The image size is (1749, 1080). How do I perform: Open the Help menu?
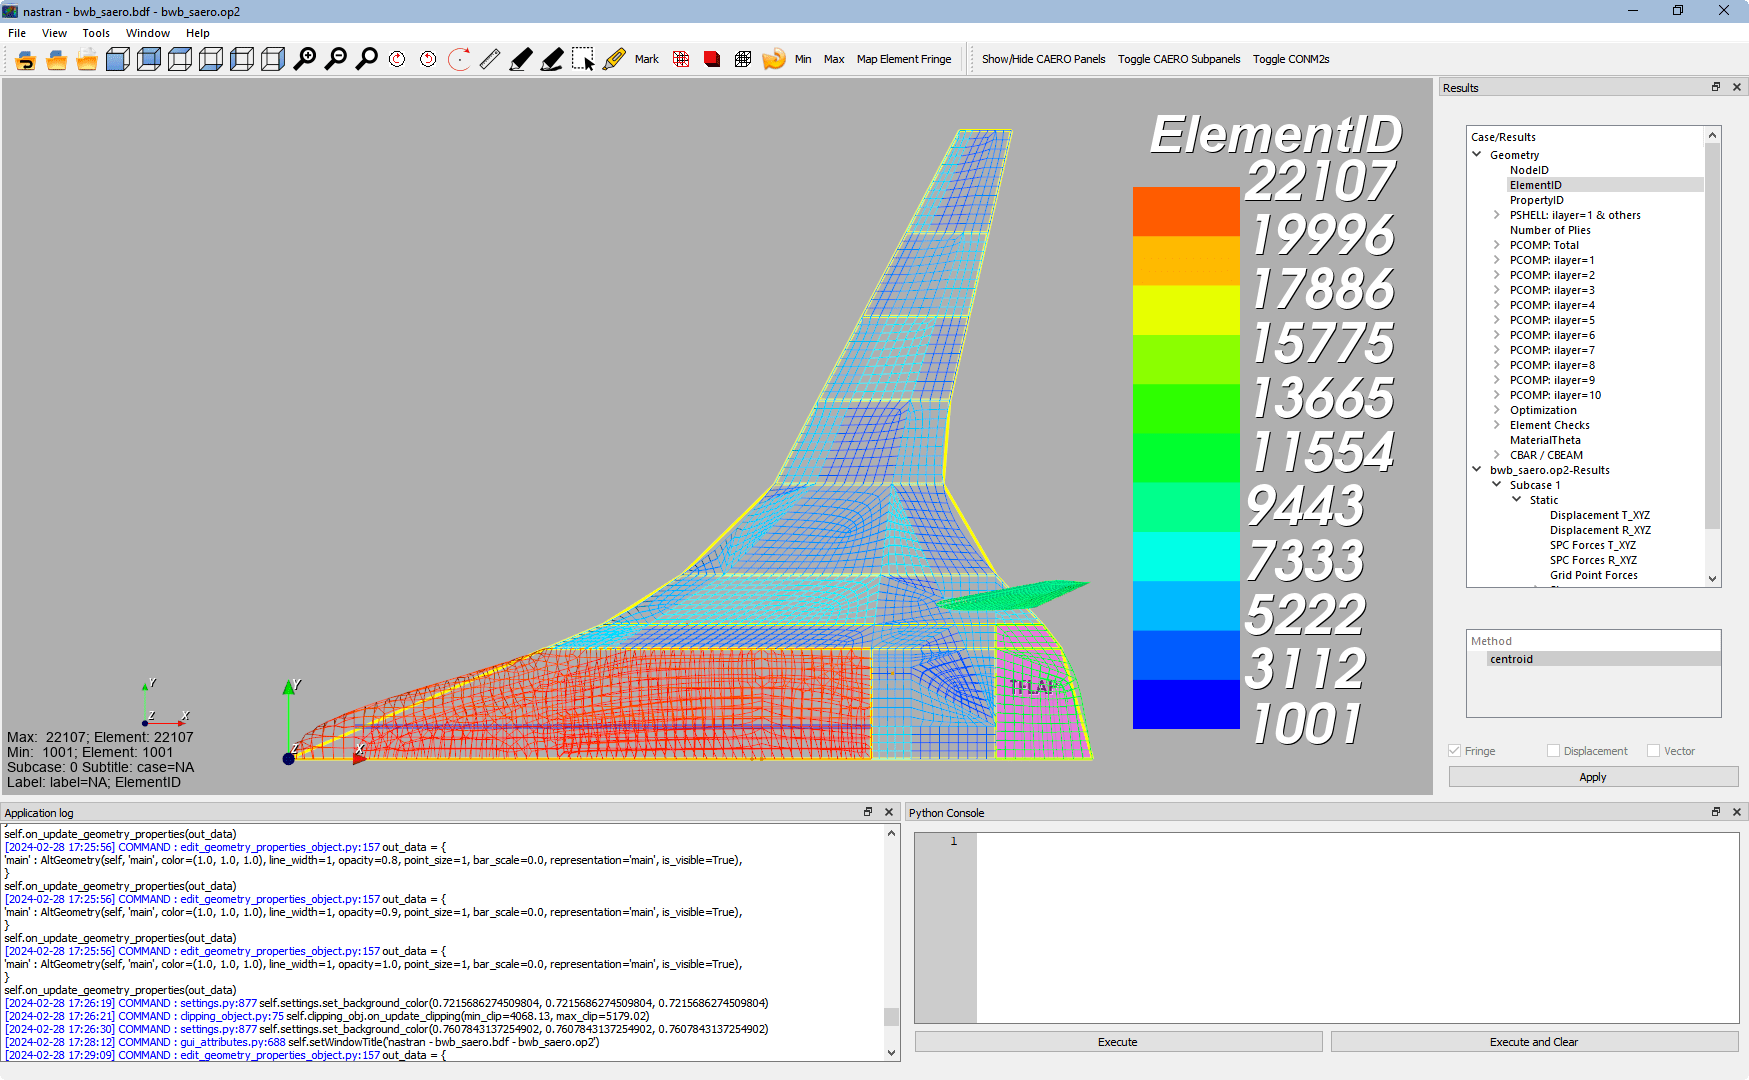pos(198,33)
